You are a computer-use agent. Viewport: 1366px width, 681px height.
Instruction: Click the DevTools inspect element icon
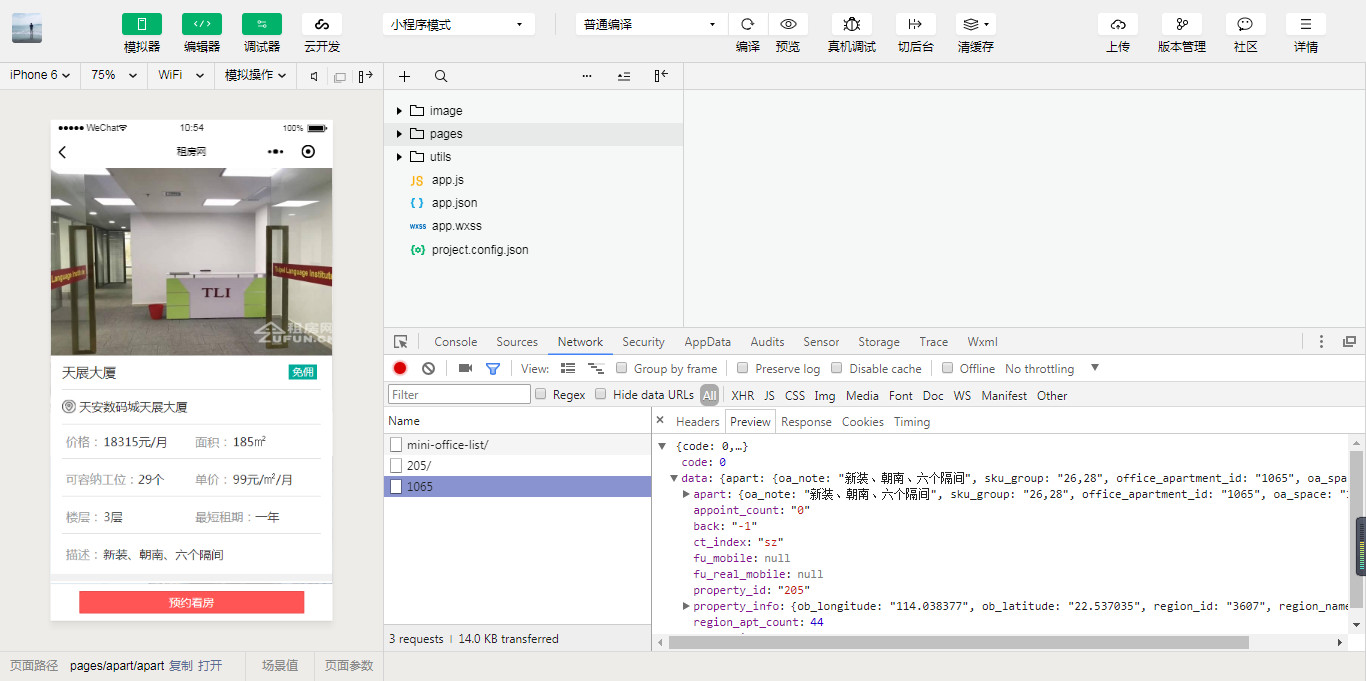tap(401, 342)
